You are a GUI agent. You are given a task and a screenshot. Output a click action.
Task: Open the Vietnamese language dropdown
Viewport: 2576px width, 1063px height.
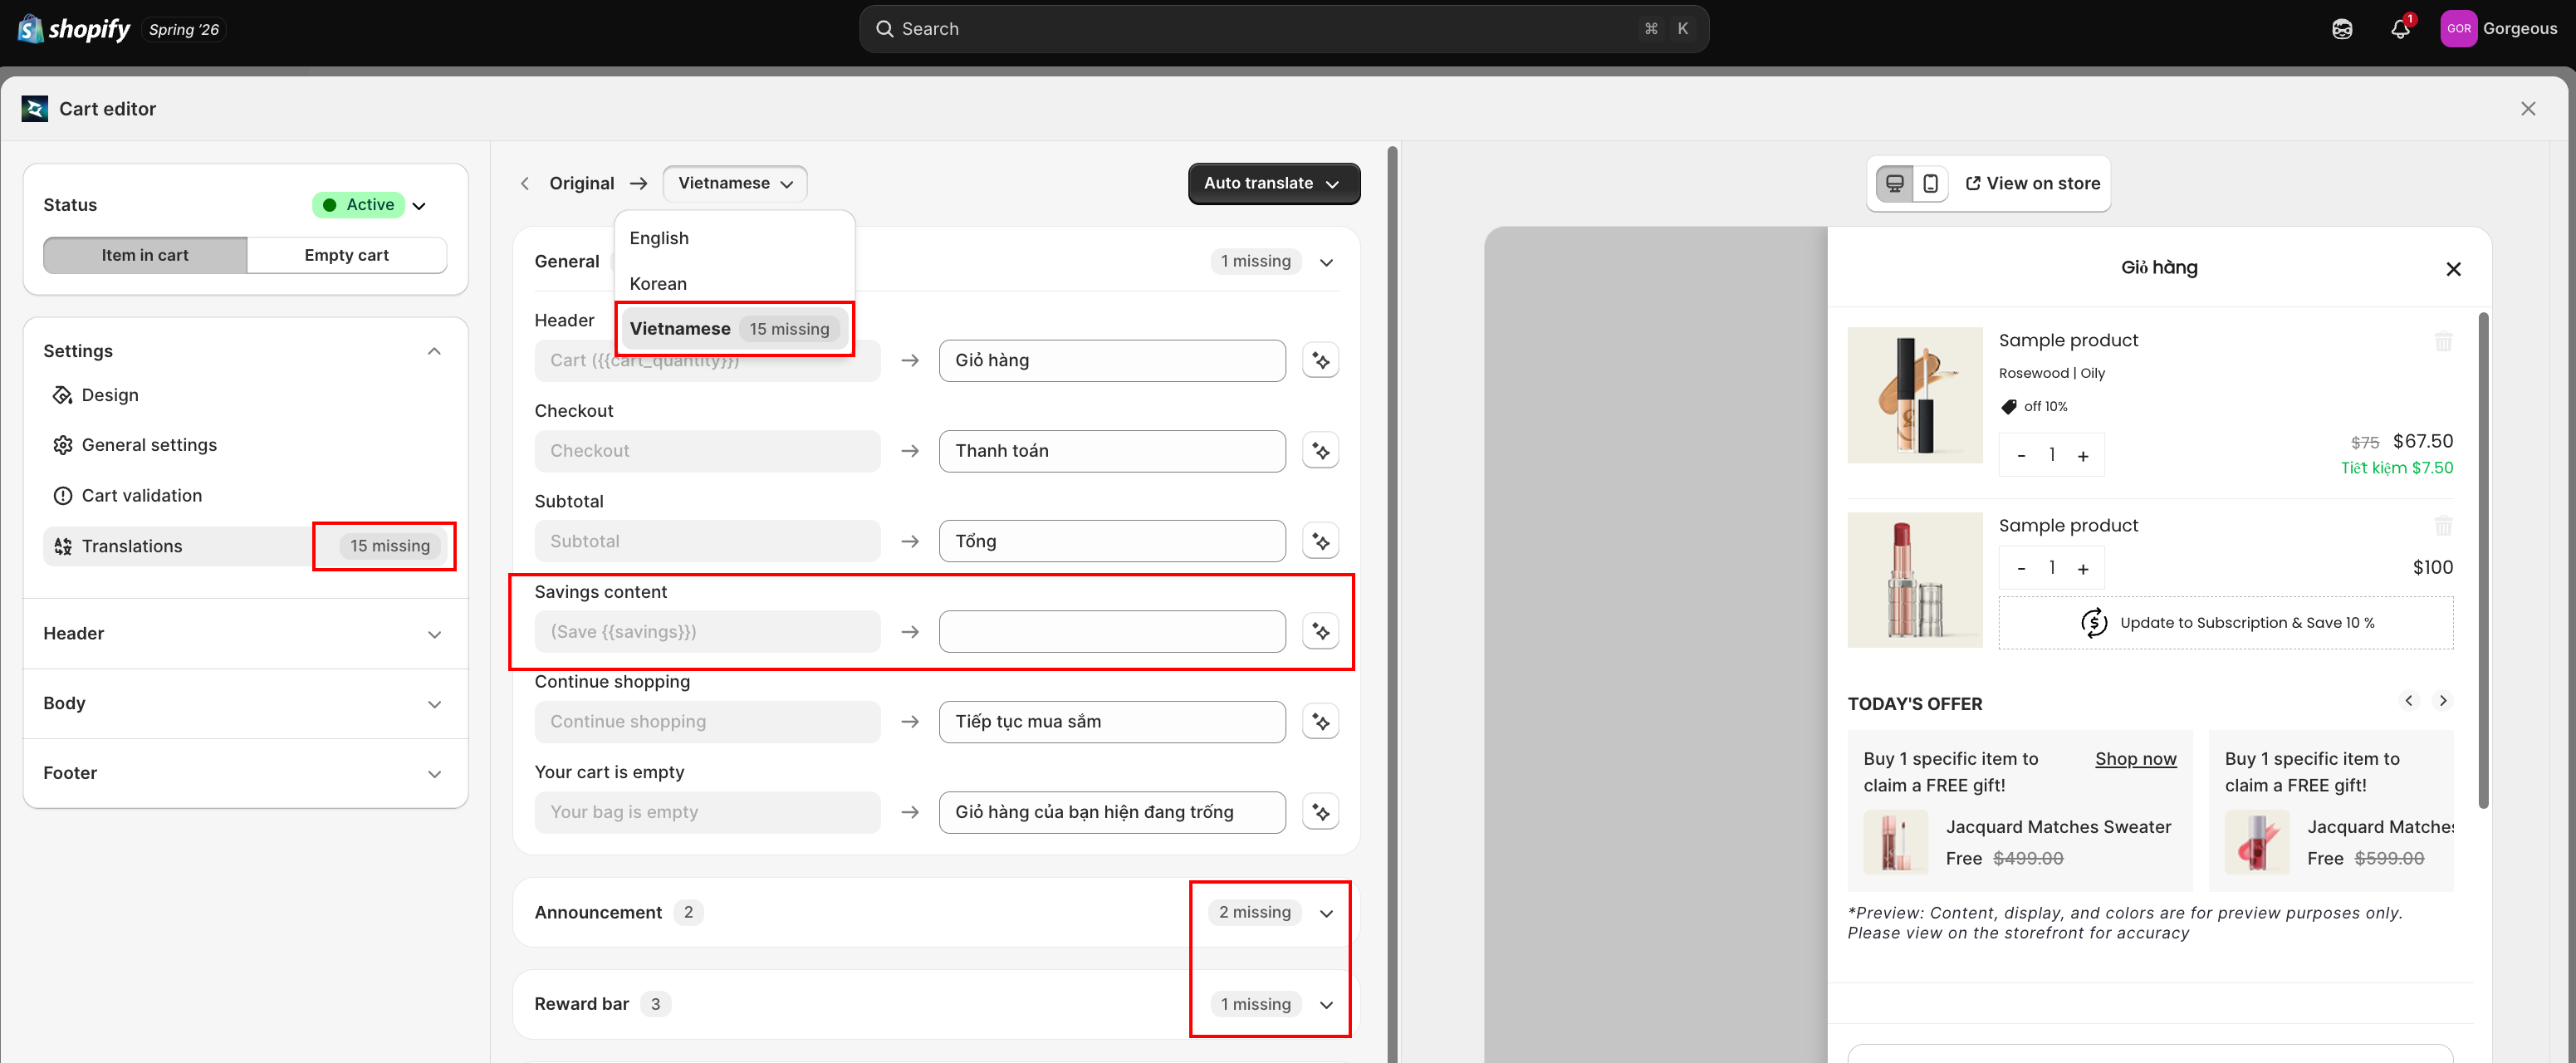[735, 184]
